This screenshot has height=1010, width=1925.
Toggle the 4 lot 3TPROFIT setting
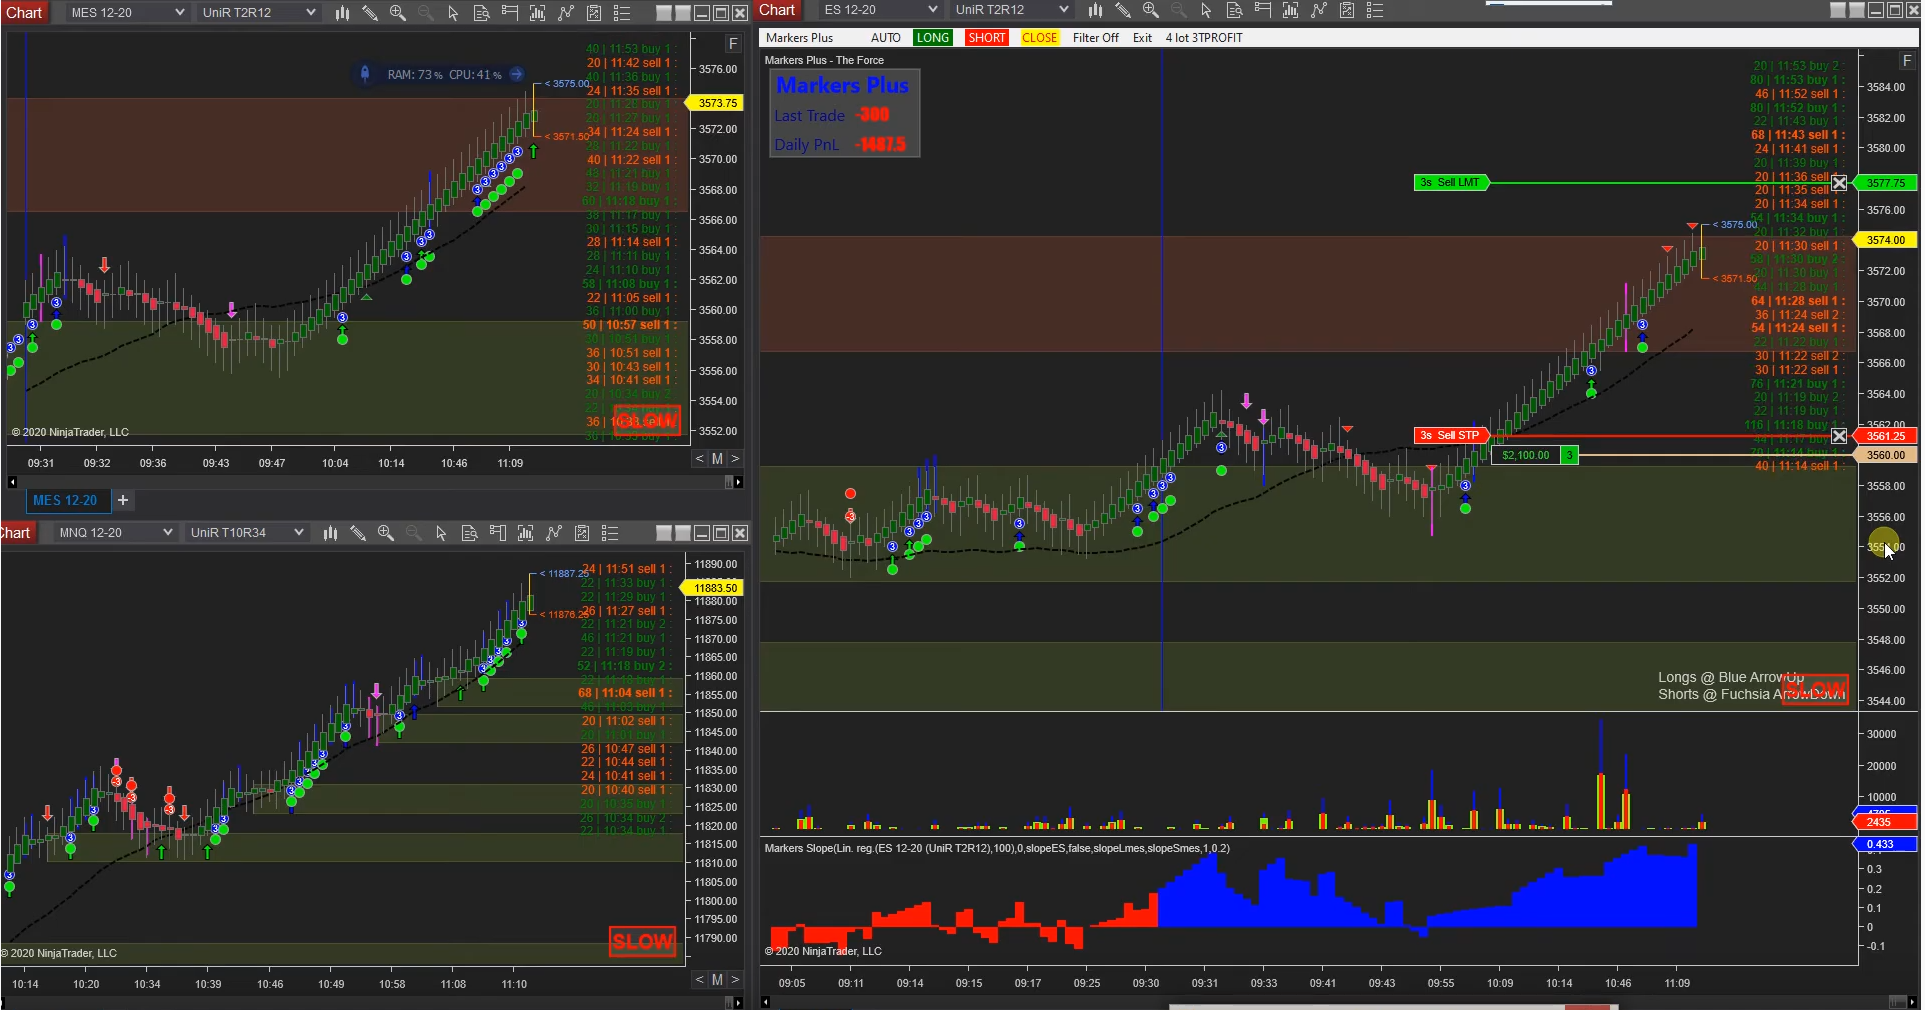pos(1204,38)
